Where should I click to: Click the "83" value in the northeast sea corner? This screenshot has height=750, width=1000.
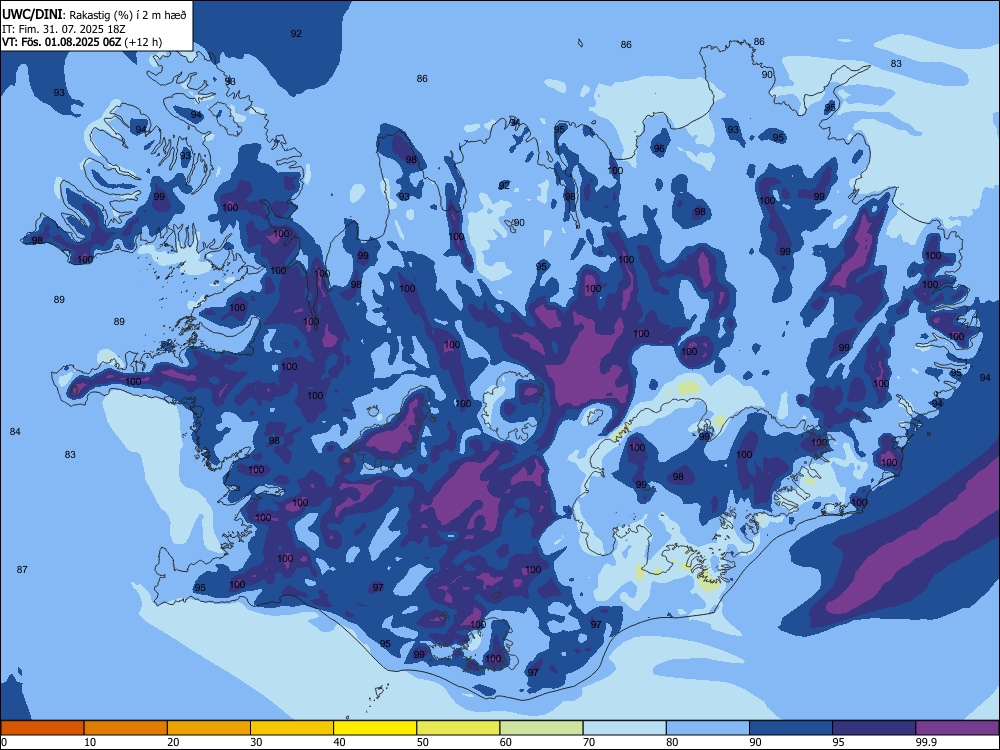click(x=896, y=64)
